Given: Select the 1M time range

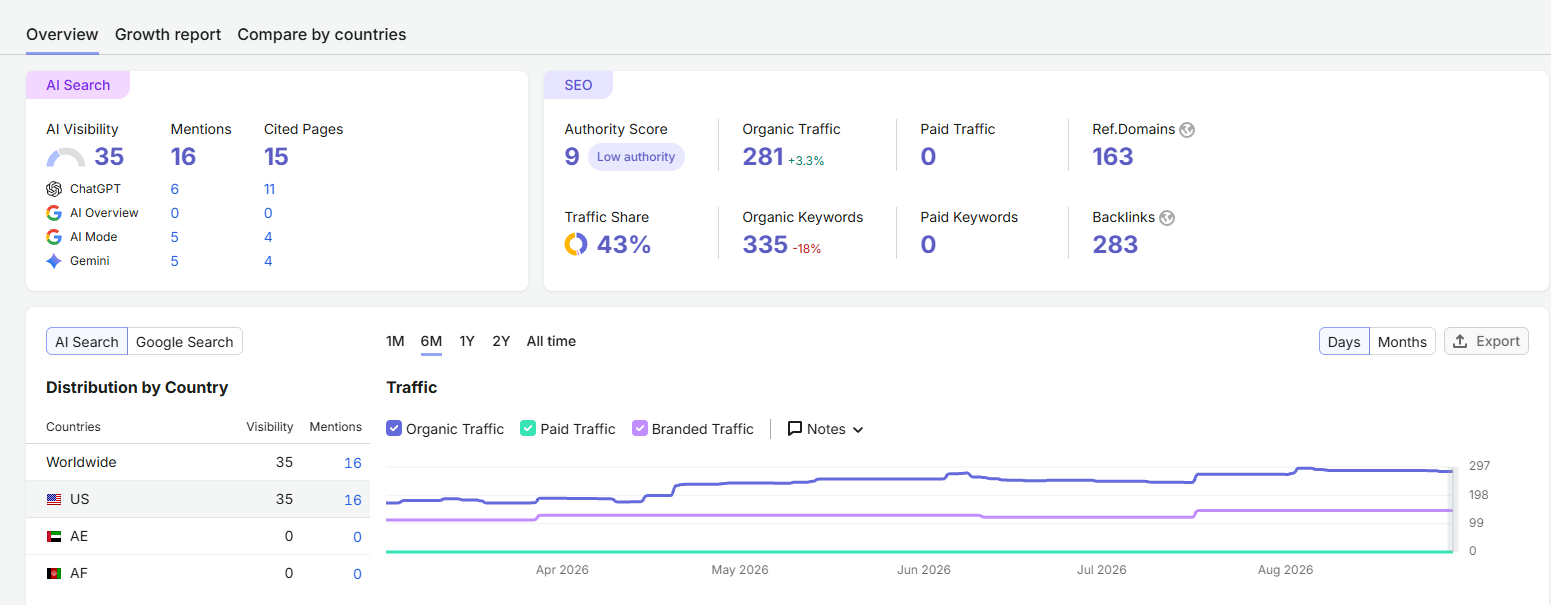Looking at the screenshot, I should click(x=395, y=341).
